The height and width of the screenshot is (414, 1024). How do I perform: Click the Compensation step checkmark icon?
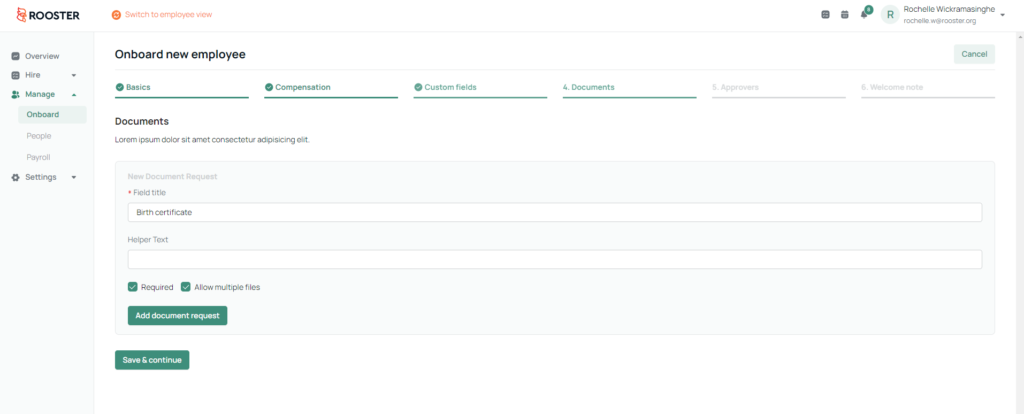(x=268, y=87)
